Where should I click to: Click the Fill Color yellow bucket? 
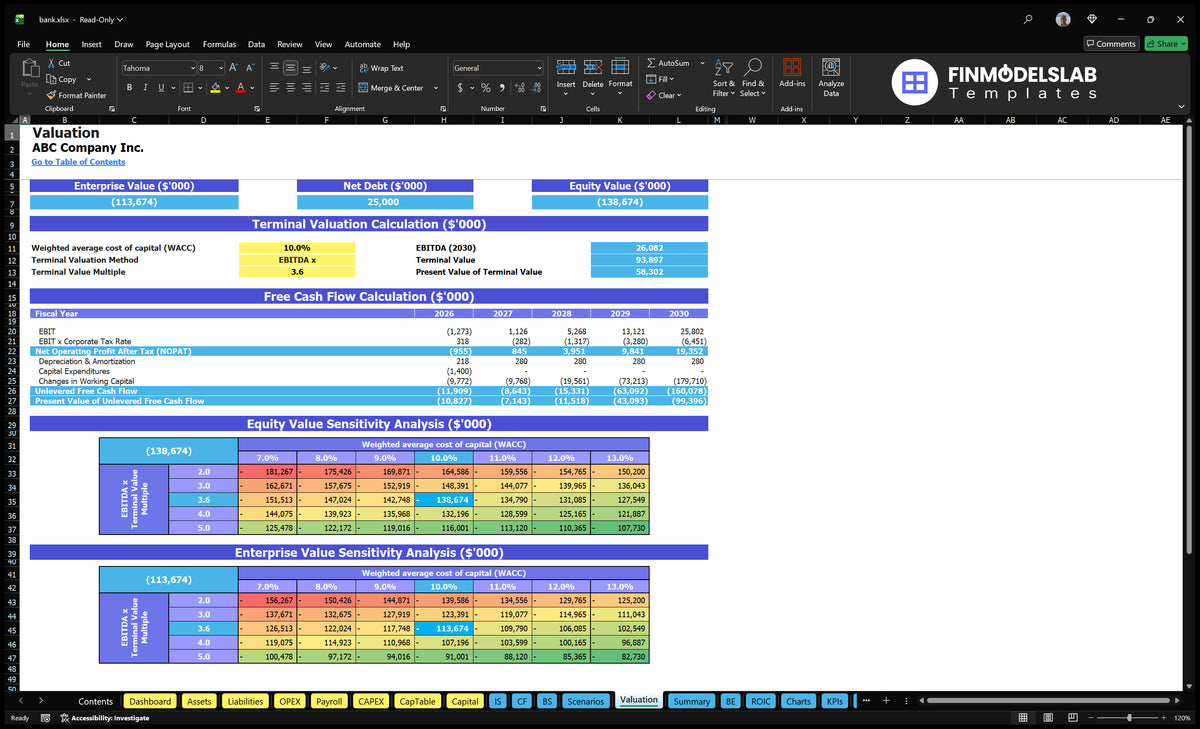coord(214,88)
